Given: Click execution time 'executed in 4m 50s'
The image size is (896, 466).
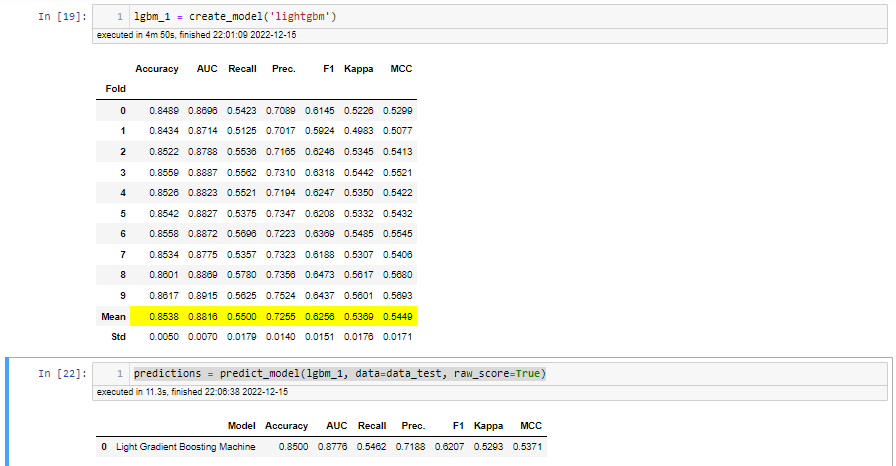Looking at the screenshot, I should tap(196, 35).
